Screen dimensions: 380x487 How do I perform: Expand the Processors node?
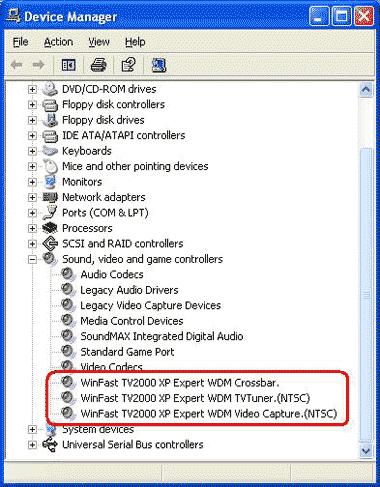[x=32, y=228]
